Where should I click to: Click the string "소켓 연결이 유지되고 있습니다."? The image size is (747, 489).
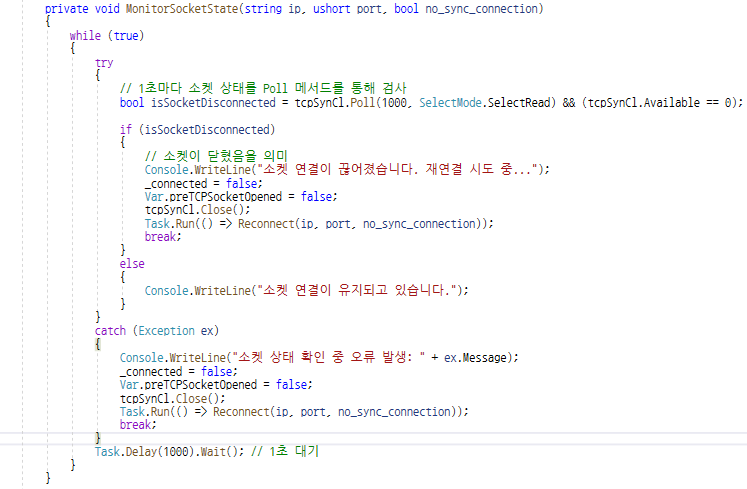pyautogui.click(x=356, y=290)
